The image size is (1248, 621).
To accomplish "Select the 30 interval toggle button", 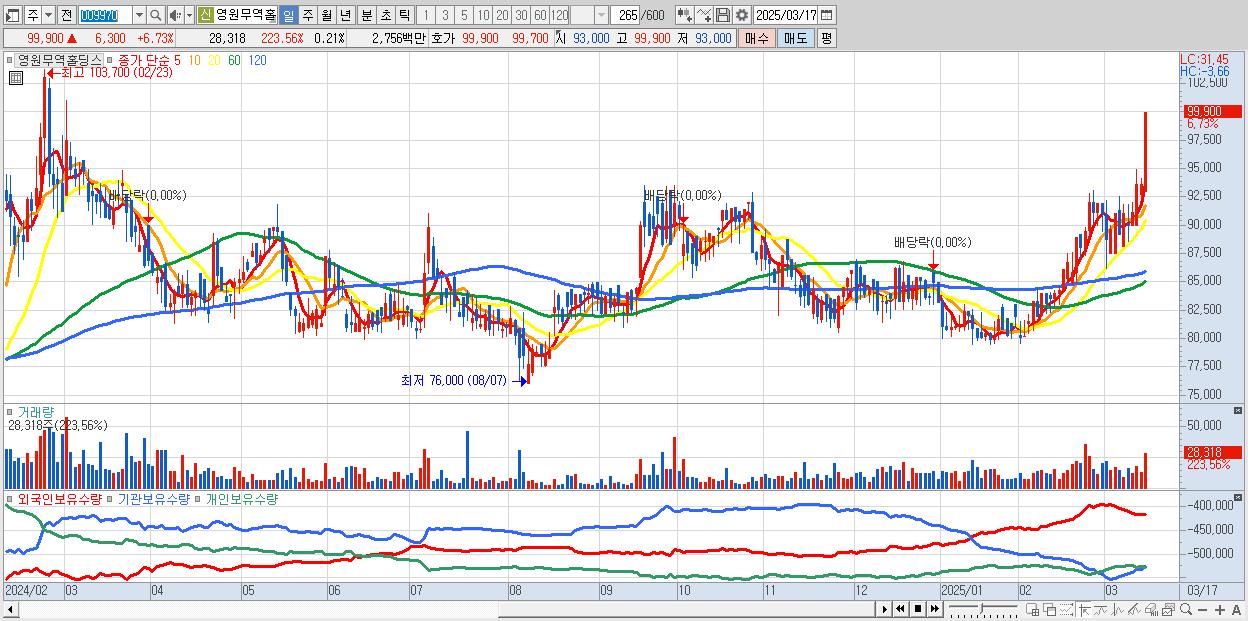I will [x=521, y=15].
